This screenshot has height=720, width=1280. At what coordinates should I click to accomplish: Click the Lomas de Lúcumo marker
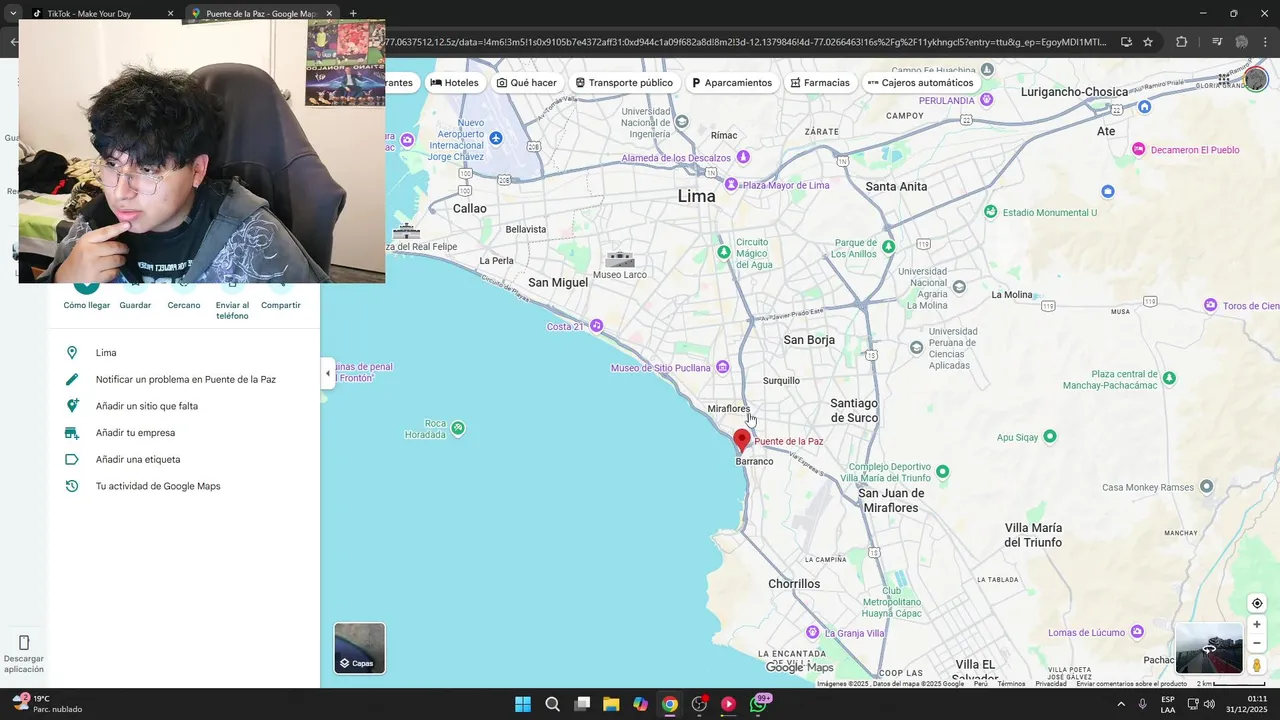(x=1138, y=632)
